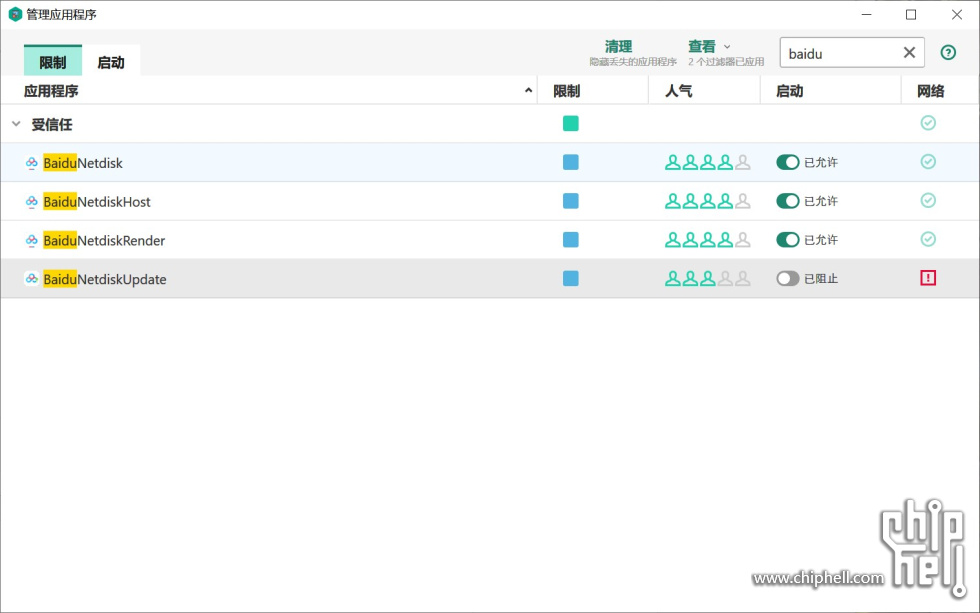Close the 管理应用程序 window
Image resolution: width=980 pixels, height=613 pixels.
click(x=956, y=14)
